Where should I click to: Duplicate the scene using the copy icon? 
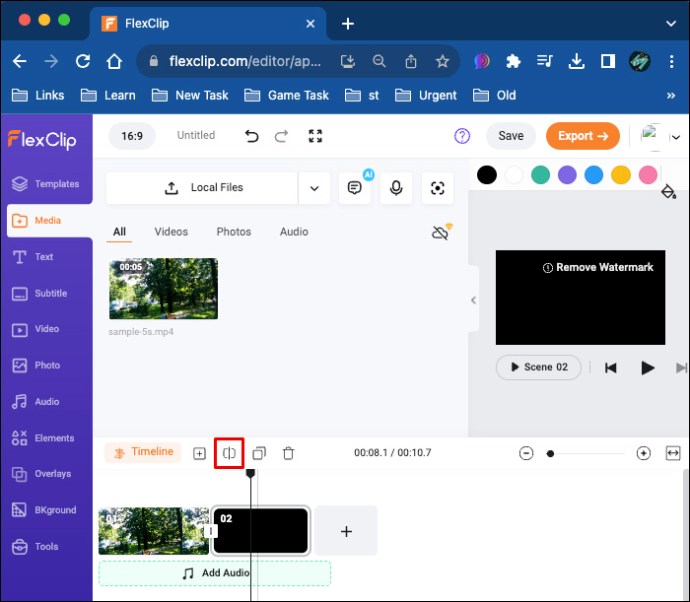pos(259,453)
